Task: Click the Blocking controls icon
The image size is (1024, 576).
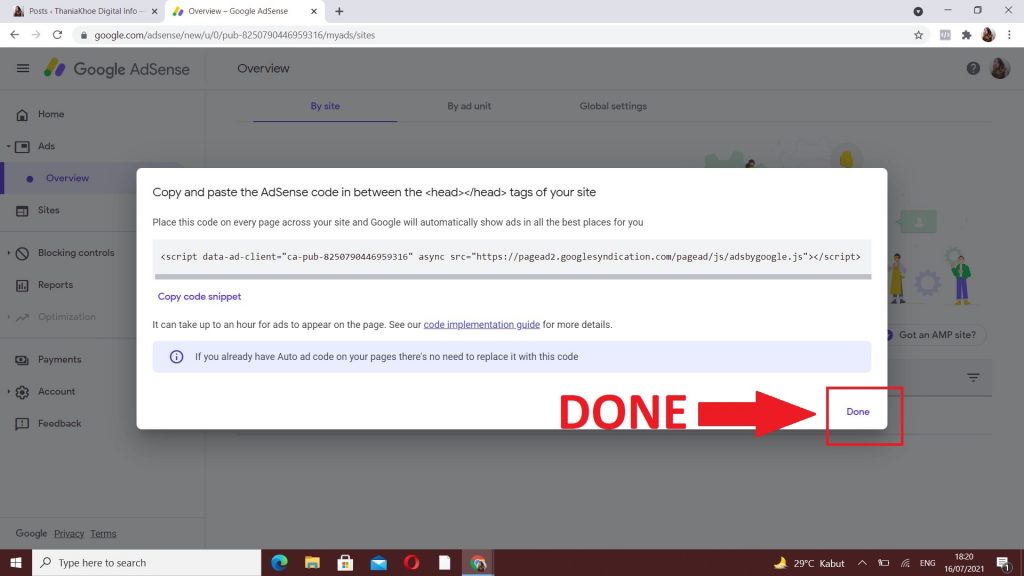Action: [22, 253]
